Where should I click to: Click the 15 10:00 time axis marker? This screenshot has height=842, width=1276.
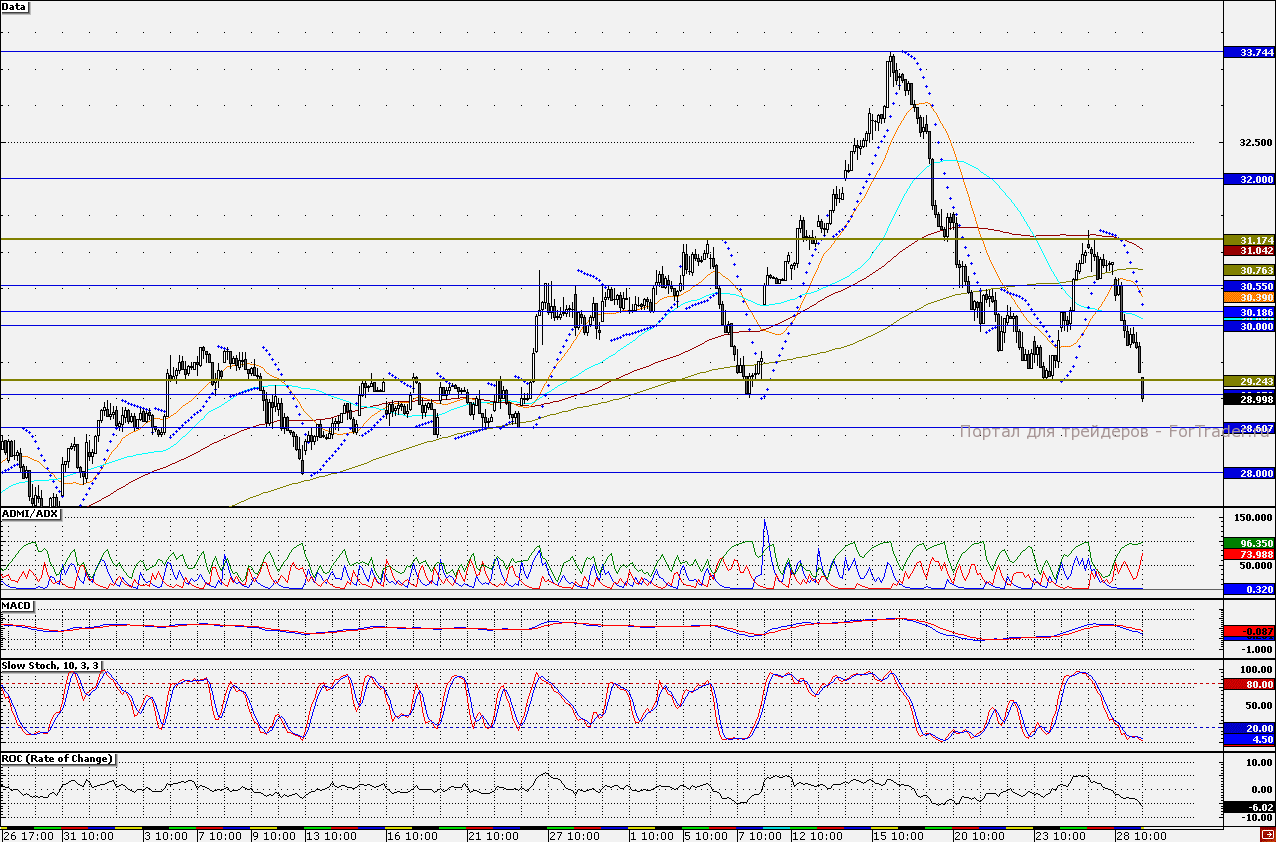(x=896, y=835)
